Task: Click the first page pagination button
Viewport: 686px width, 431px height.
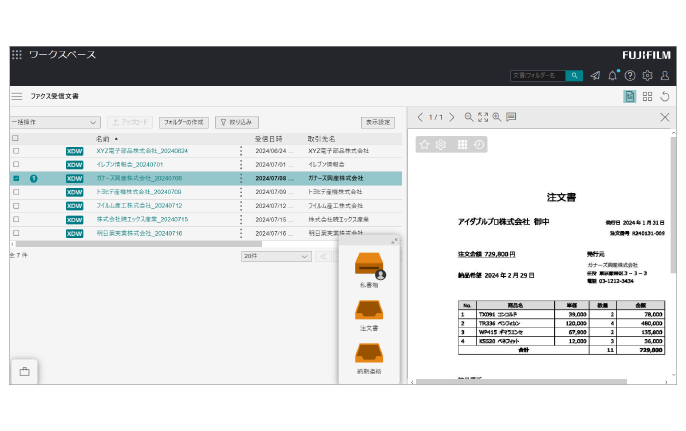Action: click(323, 256)
